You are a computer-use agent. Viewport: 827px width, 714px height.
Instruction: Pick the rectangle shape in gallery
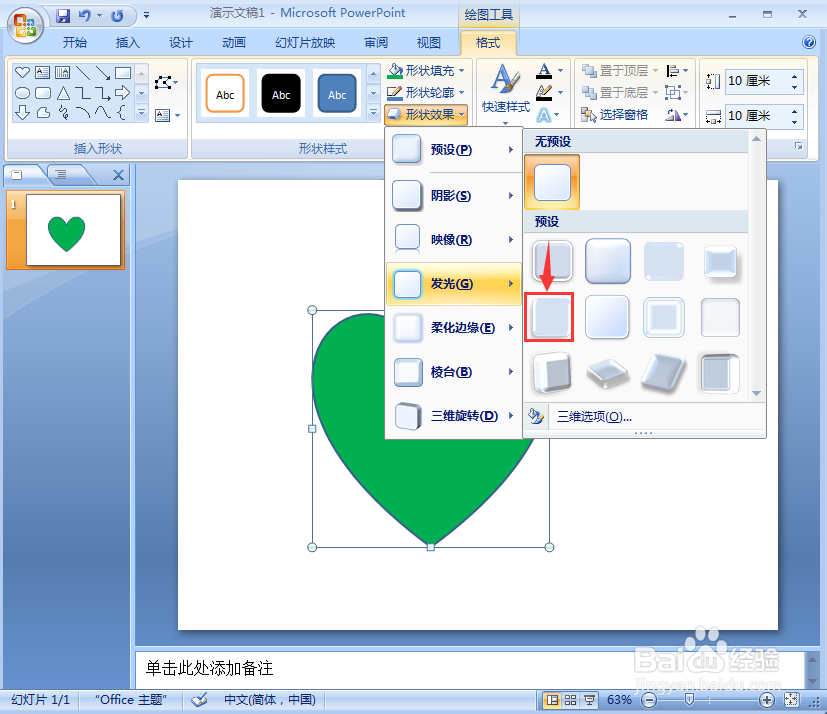pos(123,72)
